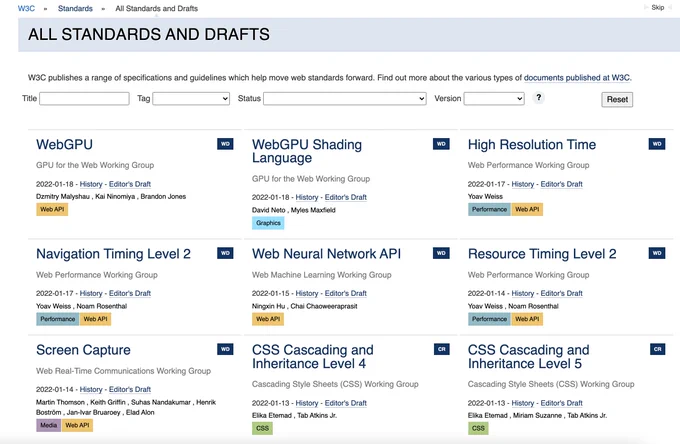This screenshot has width=680, height=444.
Task: Click Web API tag on High Resolution Time card
Action: [x=527, y=209]
